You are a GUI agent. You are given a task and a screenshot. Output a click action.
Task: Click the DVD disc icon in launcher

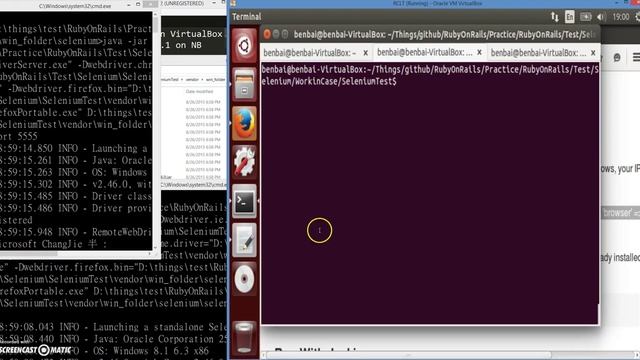pos(244,279)
